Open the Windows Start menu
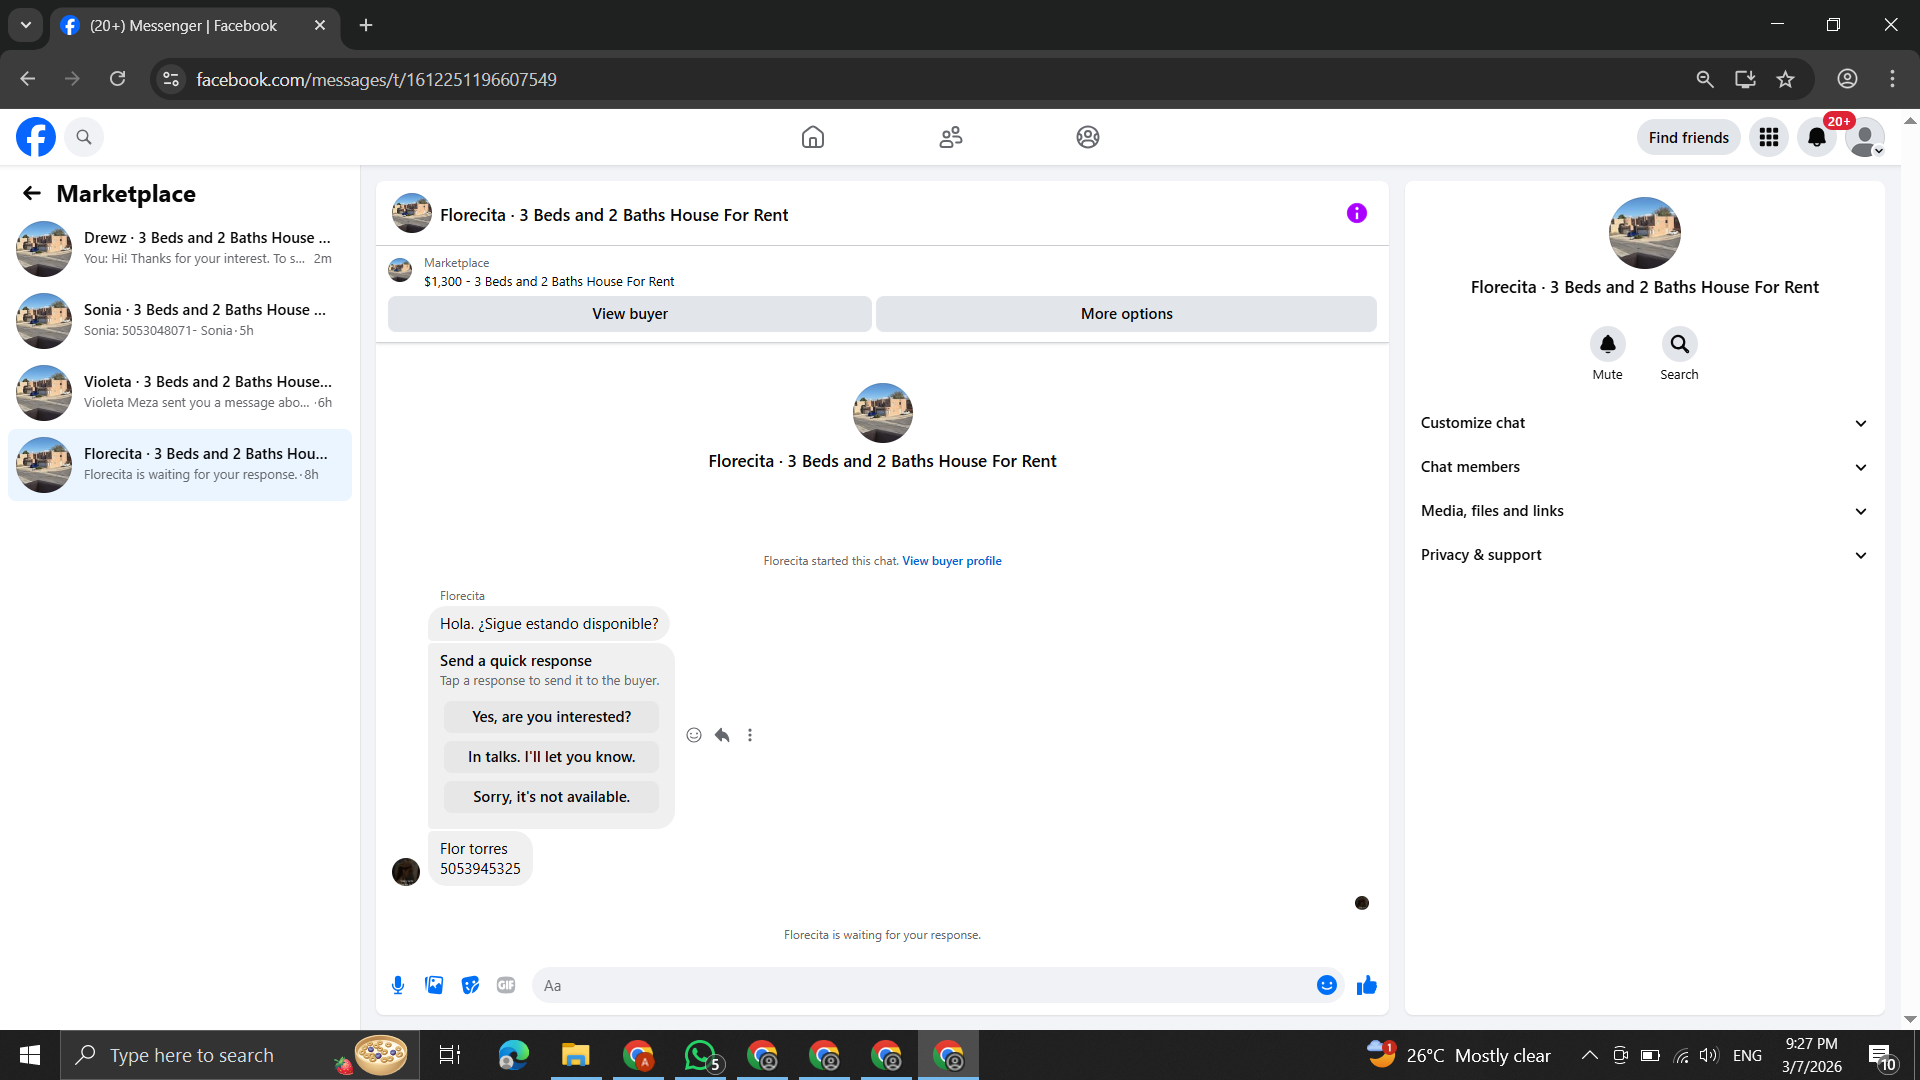 point(30,1055)
